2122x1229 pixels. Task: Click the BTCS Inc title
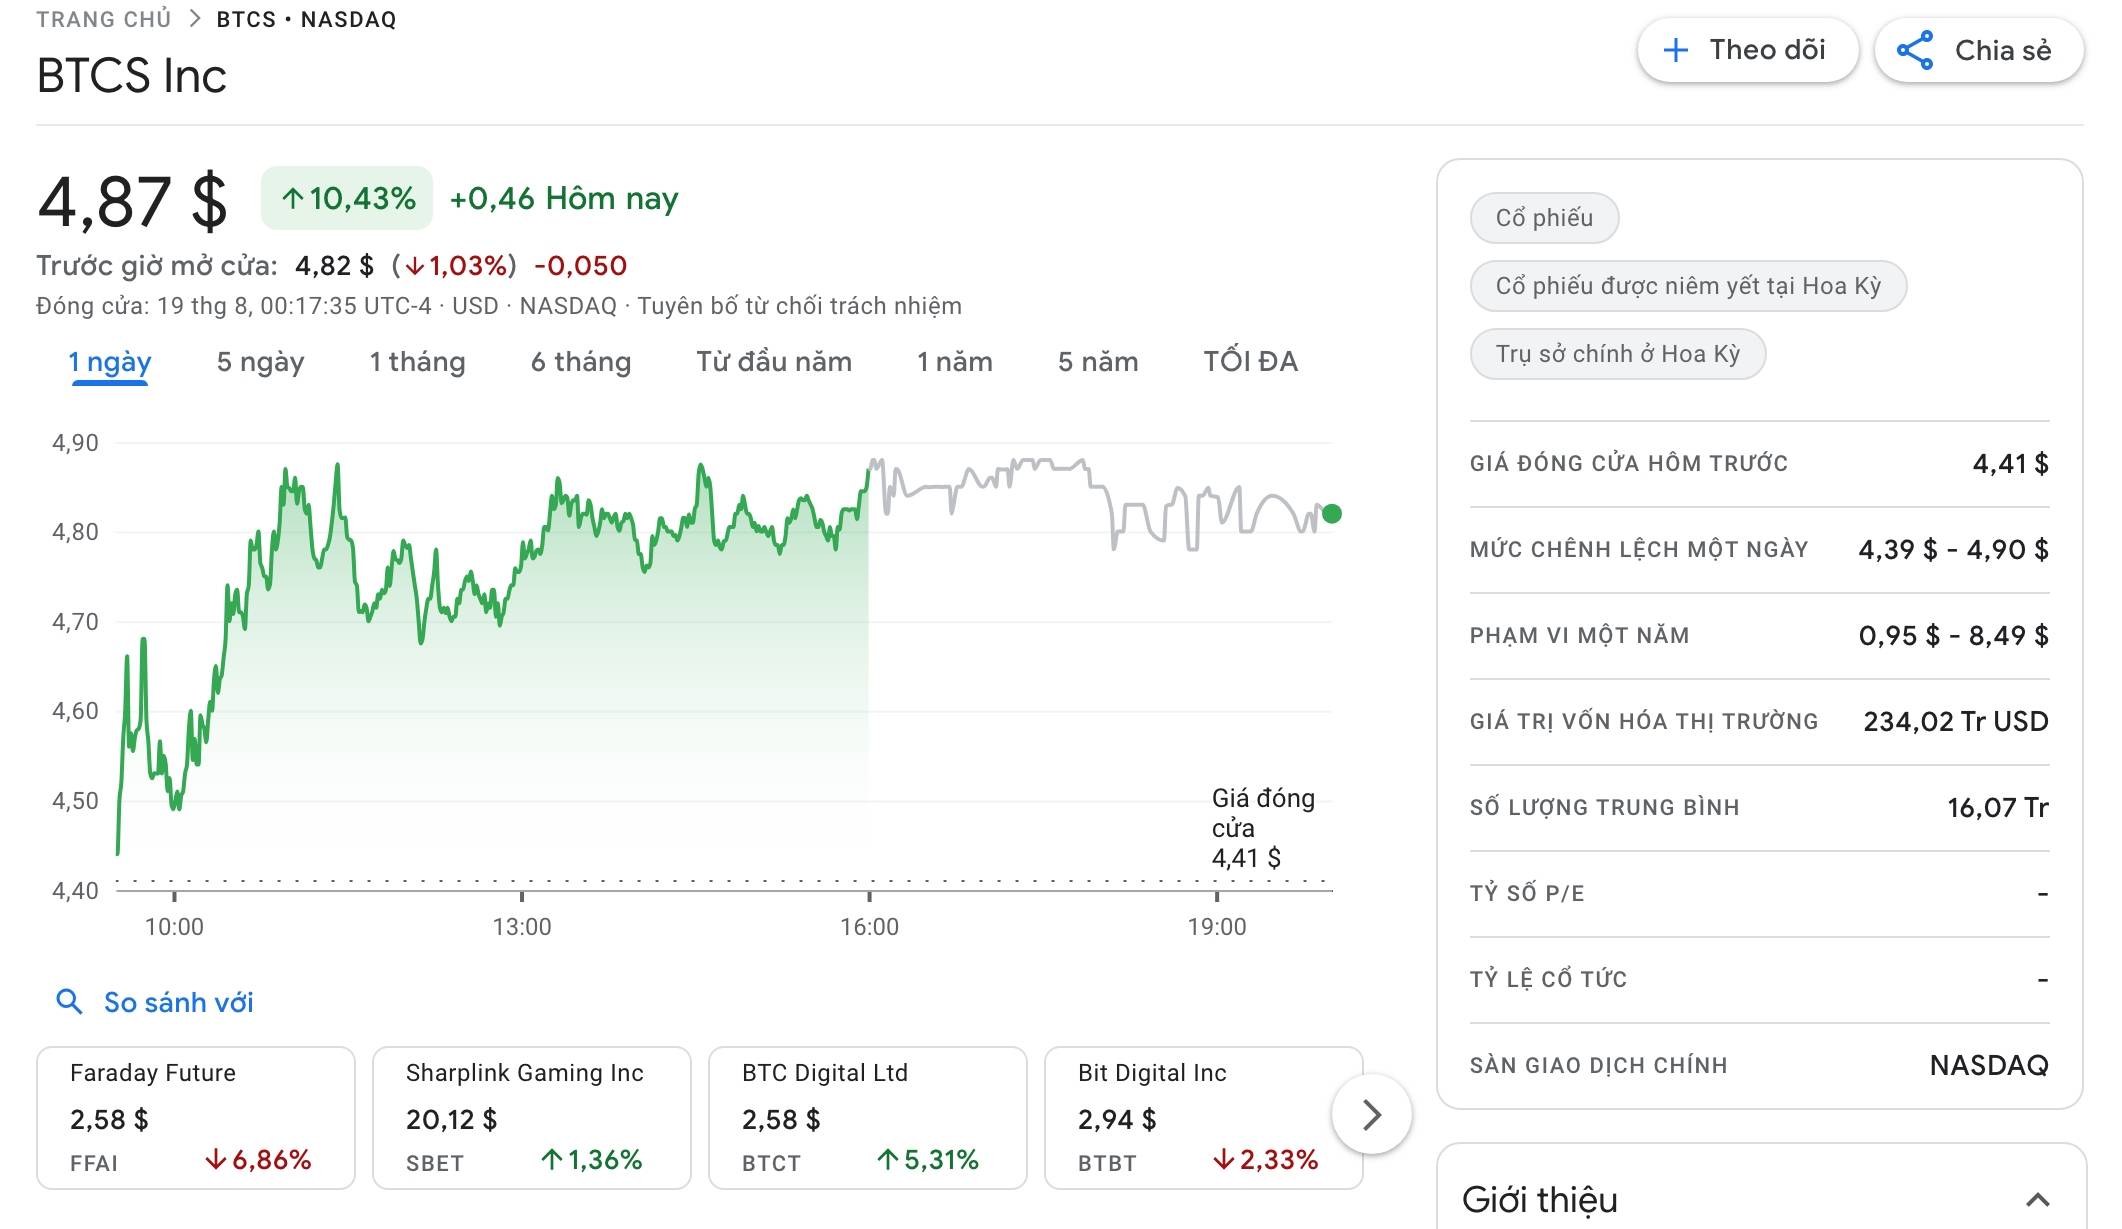tap(132, 76)
